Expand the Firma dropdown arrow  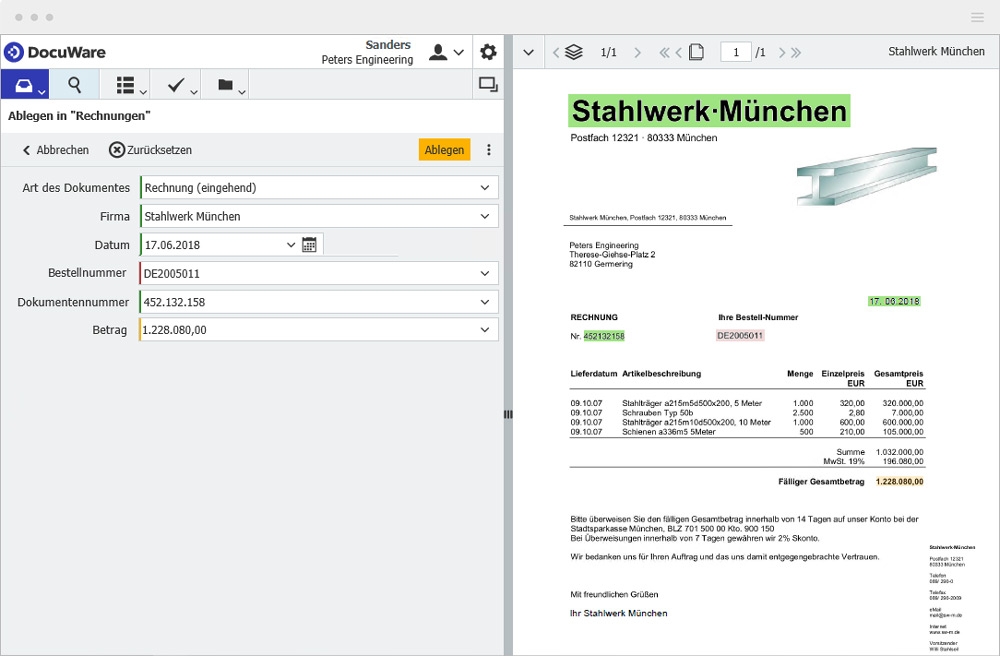coord(485,216)
